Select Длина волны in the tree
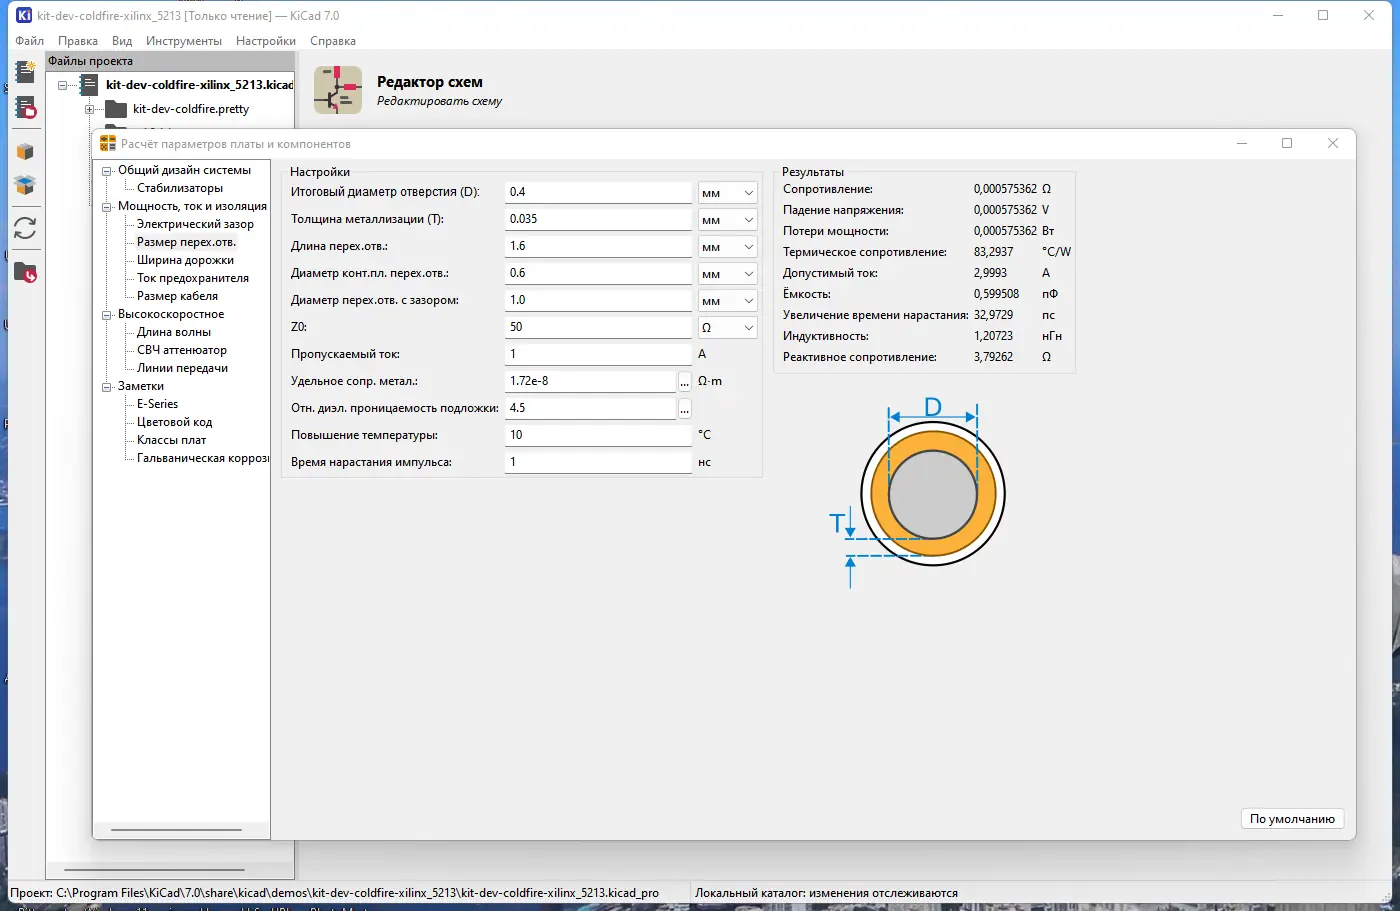Viewport: 1400px width, 911px height. (x=174, y=332)
